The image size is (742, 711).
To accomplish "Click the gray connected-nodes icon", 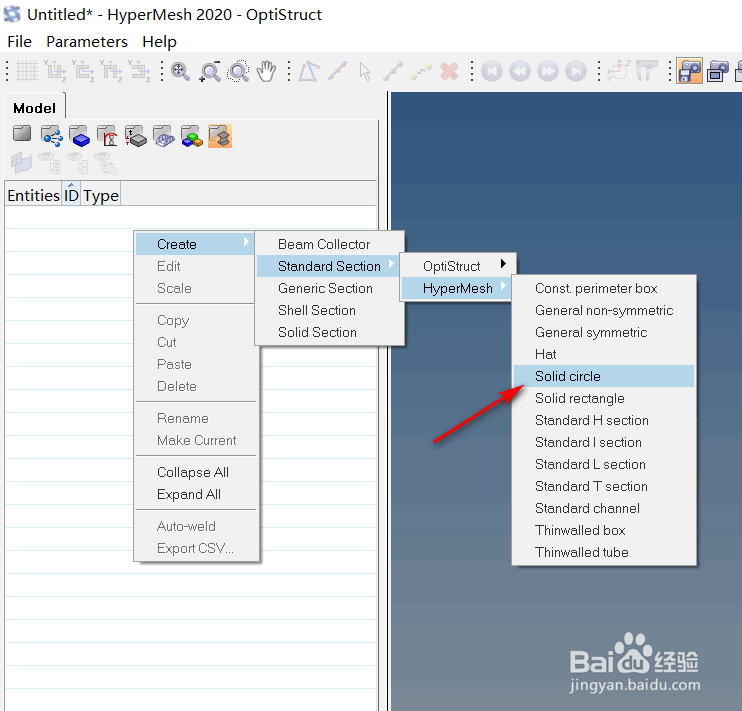I will 393,71.
